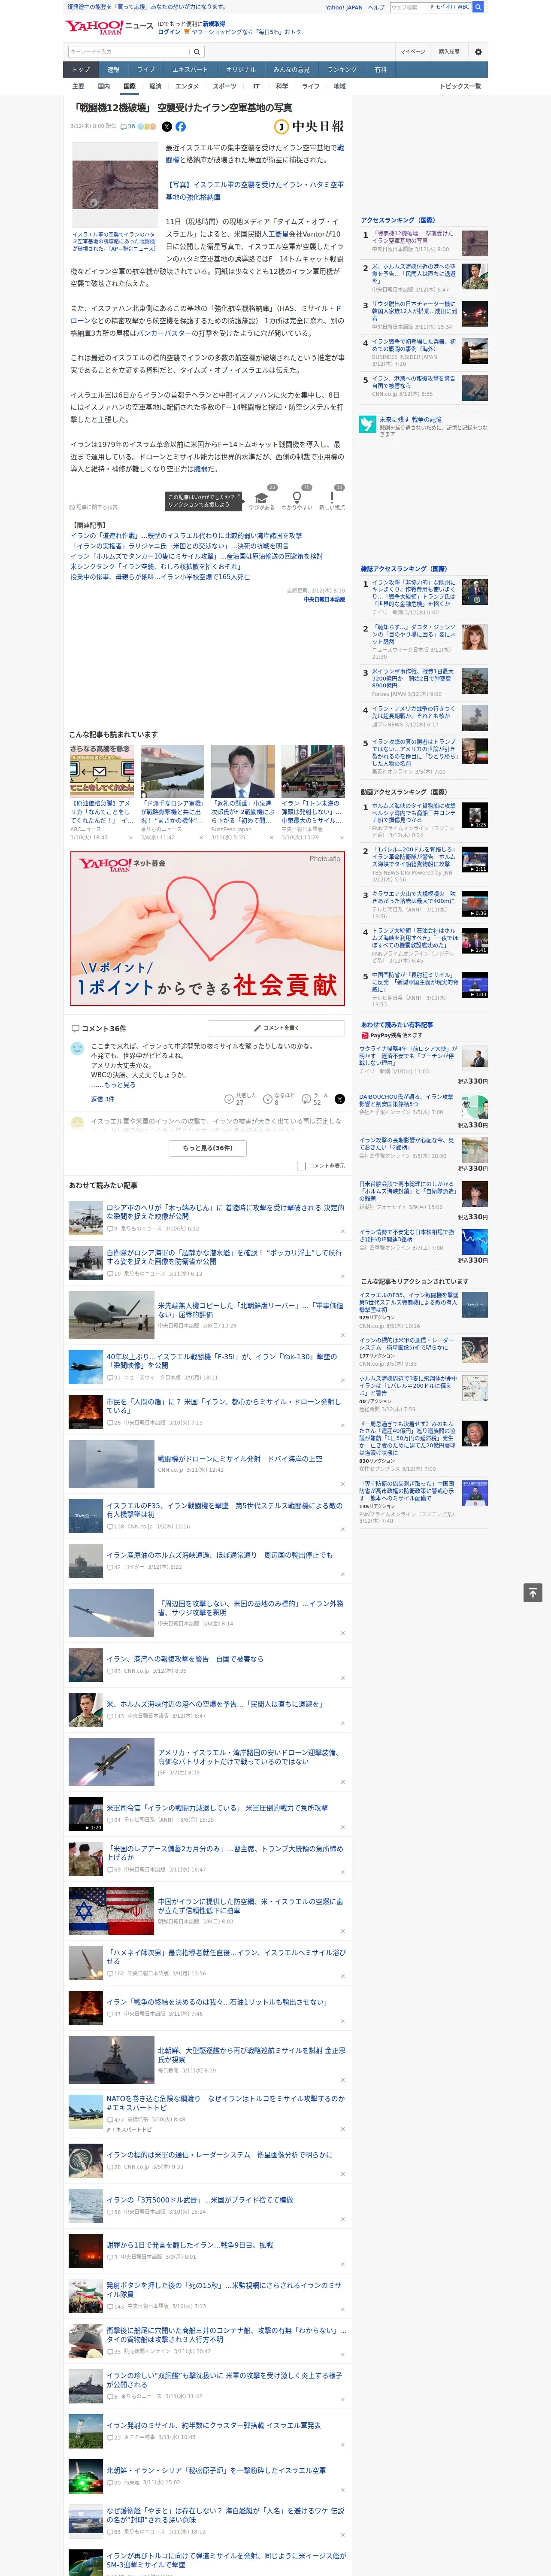Screen dimensions: 551x2576
Task: Open the 科学 category
Action: (282, 86)
